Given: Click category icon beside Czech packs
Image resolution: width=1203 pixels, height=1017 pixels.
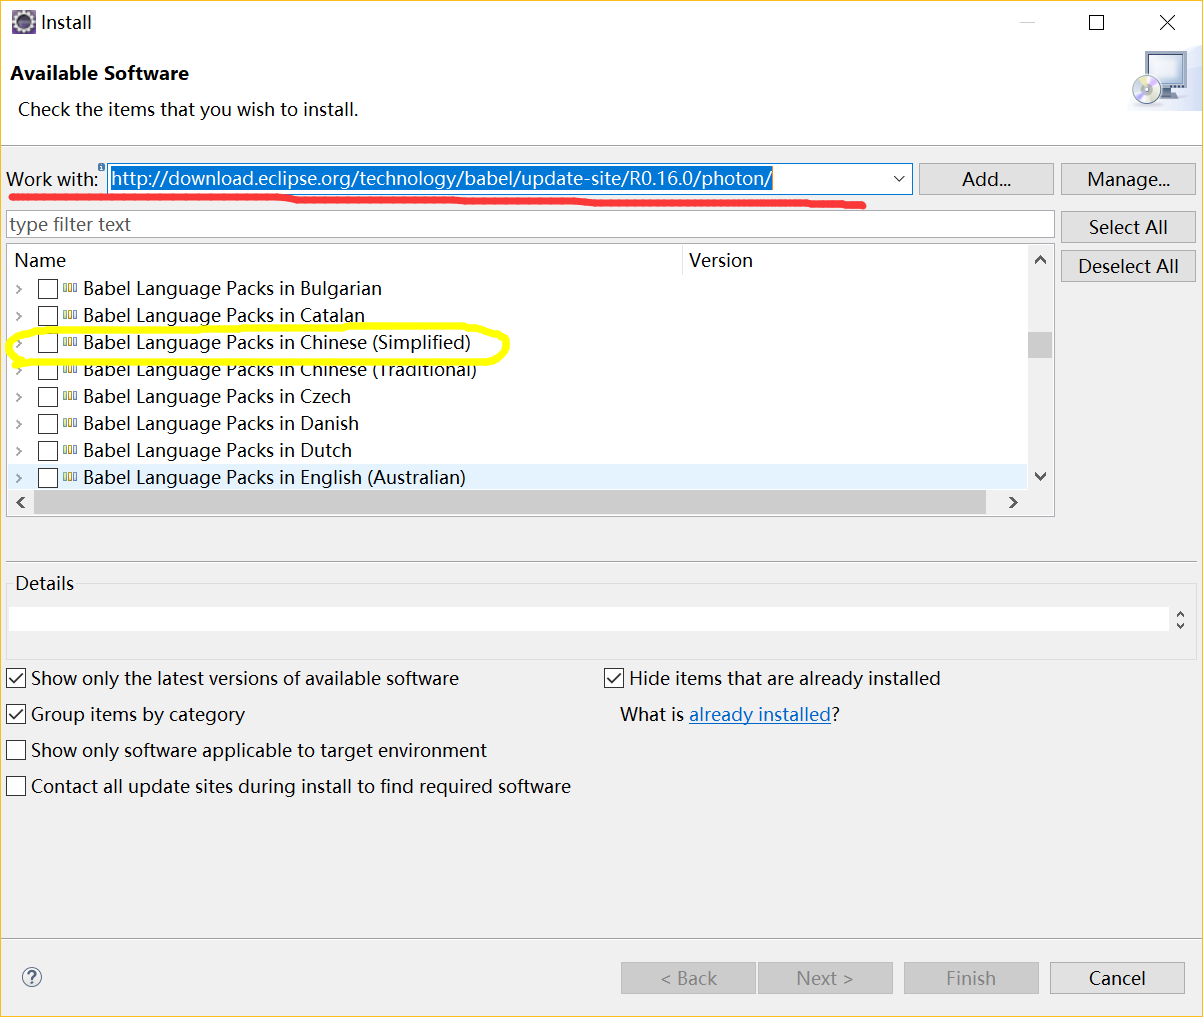Looking at the screenshot, I should pos(70,396).
